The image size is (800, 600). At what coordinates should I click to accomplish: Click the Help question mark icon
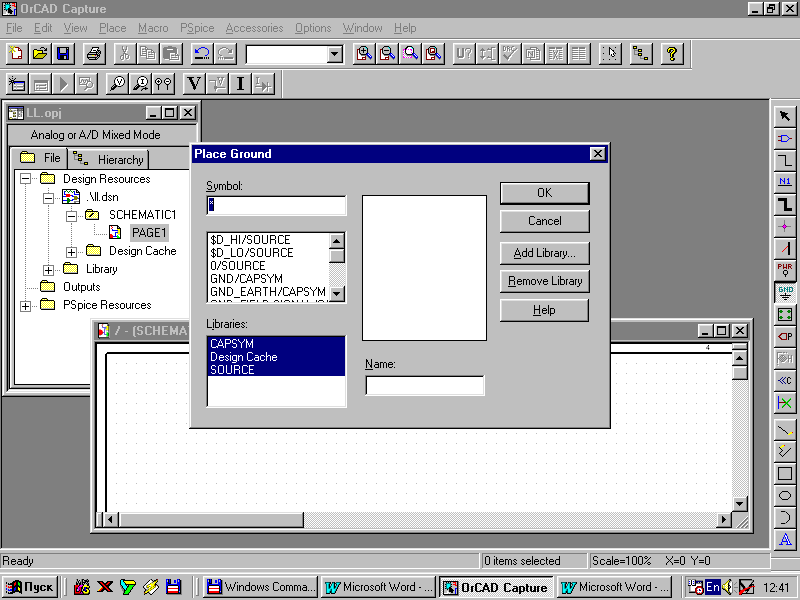[x=672, y=54]
